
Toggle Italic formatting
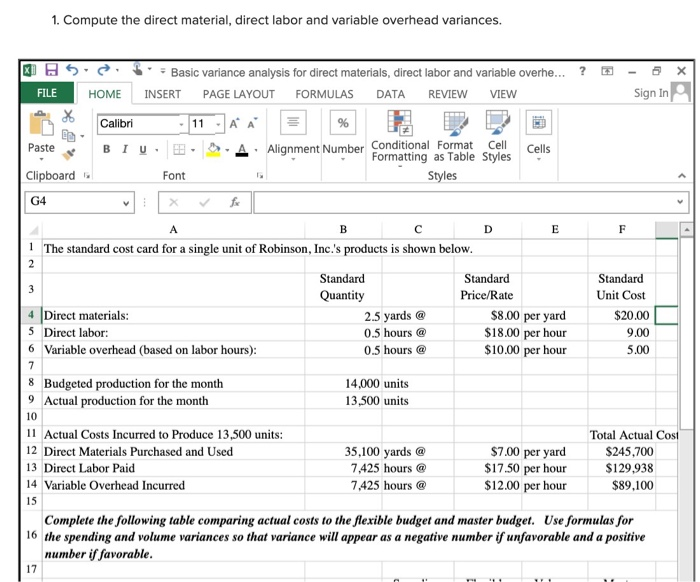point(125,149)
